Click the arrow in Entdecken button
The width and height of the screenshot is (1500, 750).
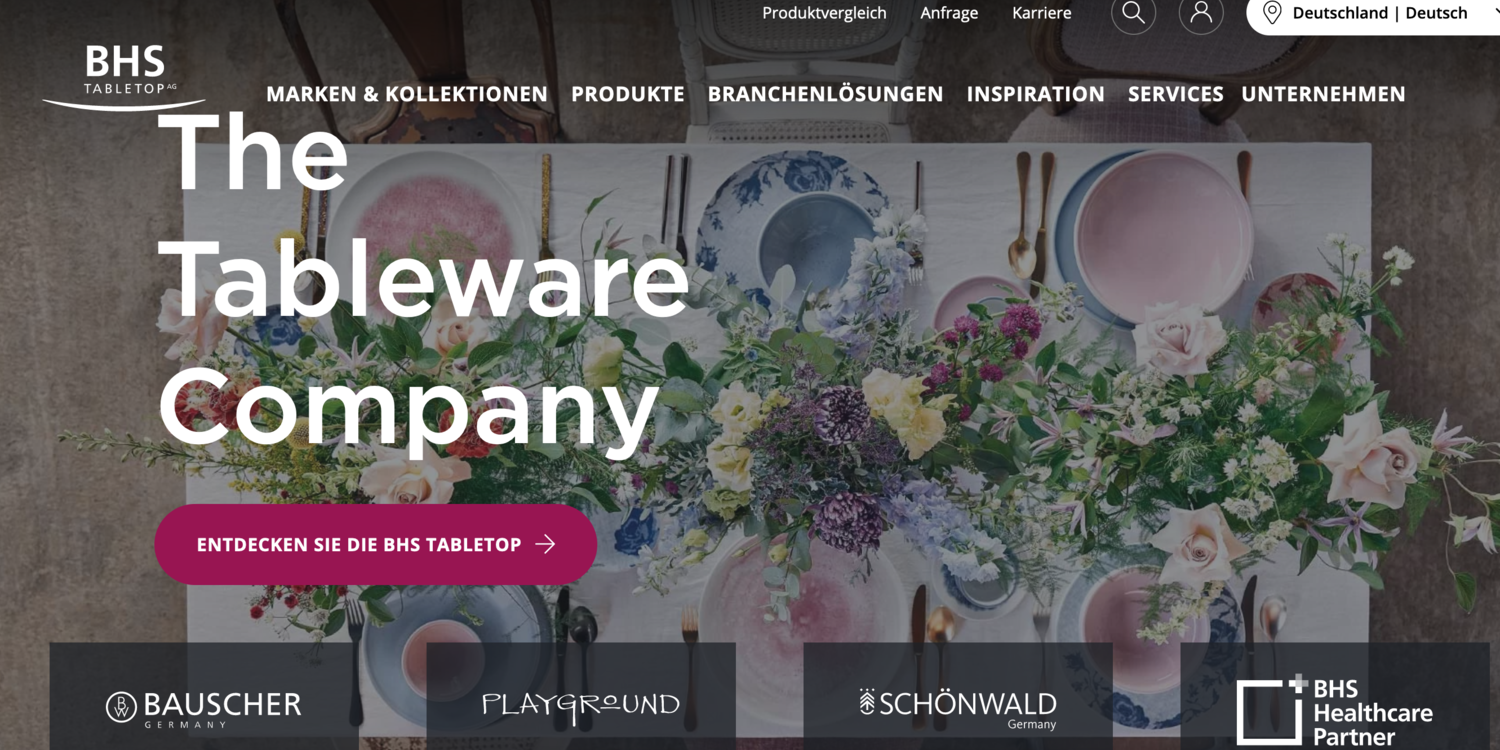(x=545, y=544)
